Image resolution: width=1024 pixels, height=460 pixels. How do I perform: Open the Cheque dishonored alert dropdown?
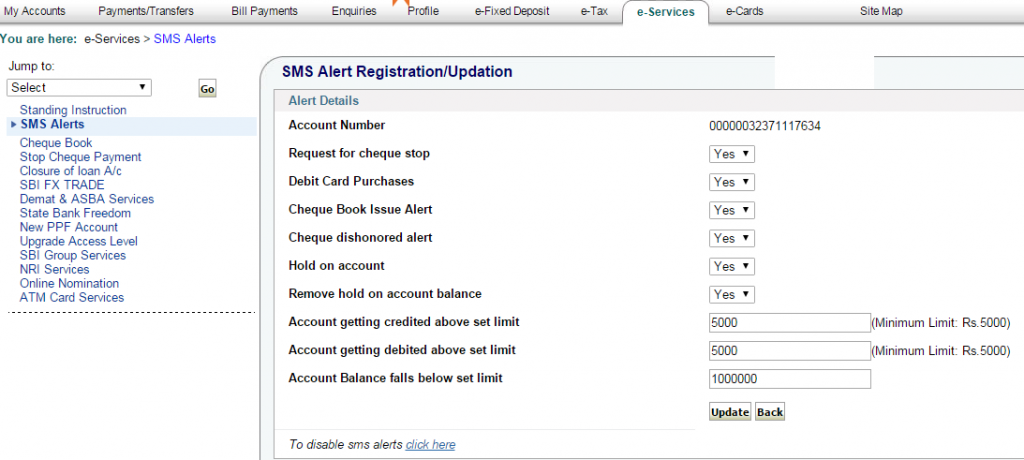[732, 238]
